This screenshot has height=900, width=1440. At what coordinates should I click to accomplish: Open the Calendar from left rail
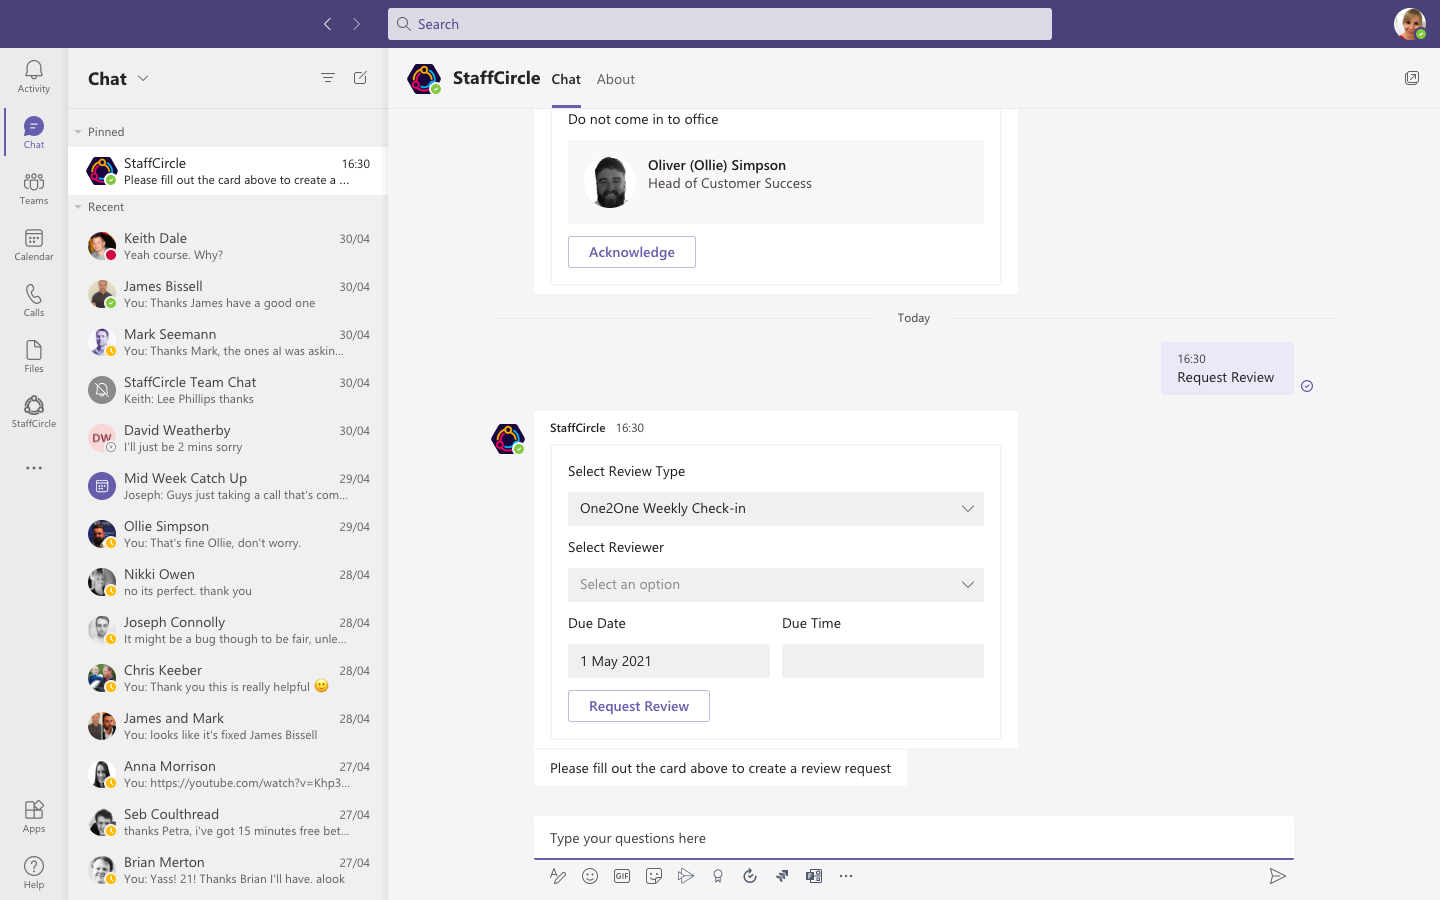tap(34, 244)
